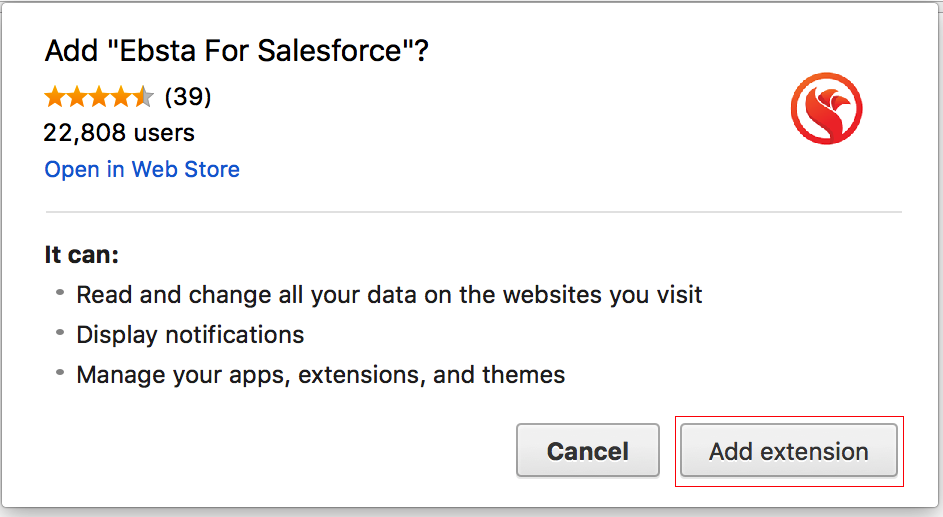Click the Ebsta red bird logo
Viewport: 943px width, 517px height.
click(x=826, y=108)
